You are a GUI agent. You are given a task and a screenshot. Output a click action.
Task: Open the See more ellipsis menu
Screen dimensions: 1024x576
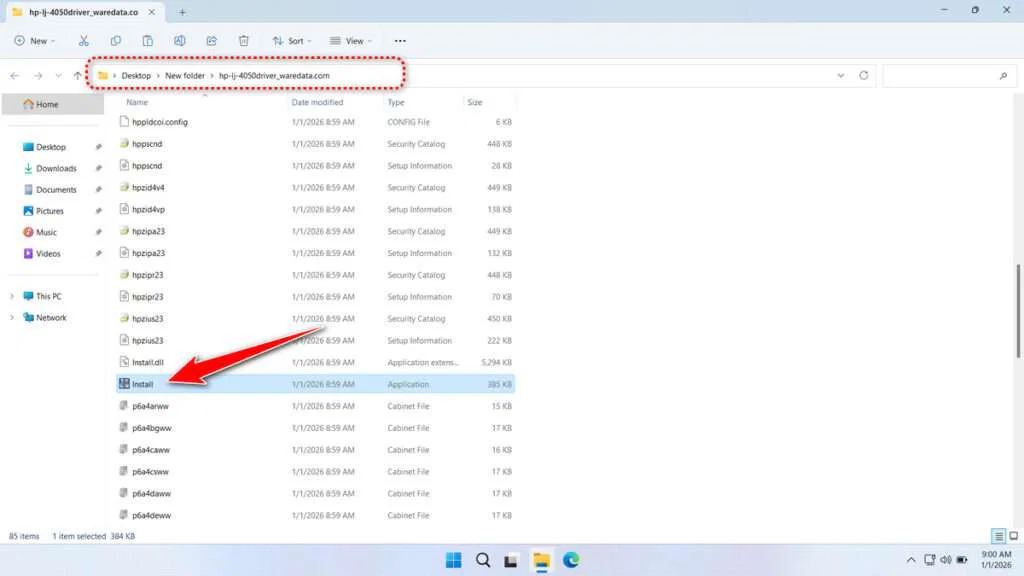tap(400, 41)
